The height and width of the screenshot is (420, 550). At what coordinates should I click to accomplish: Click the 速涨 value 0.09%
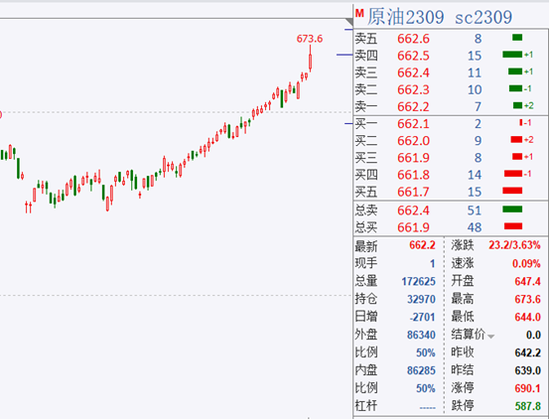[x=526, y=263]
